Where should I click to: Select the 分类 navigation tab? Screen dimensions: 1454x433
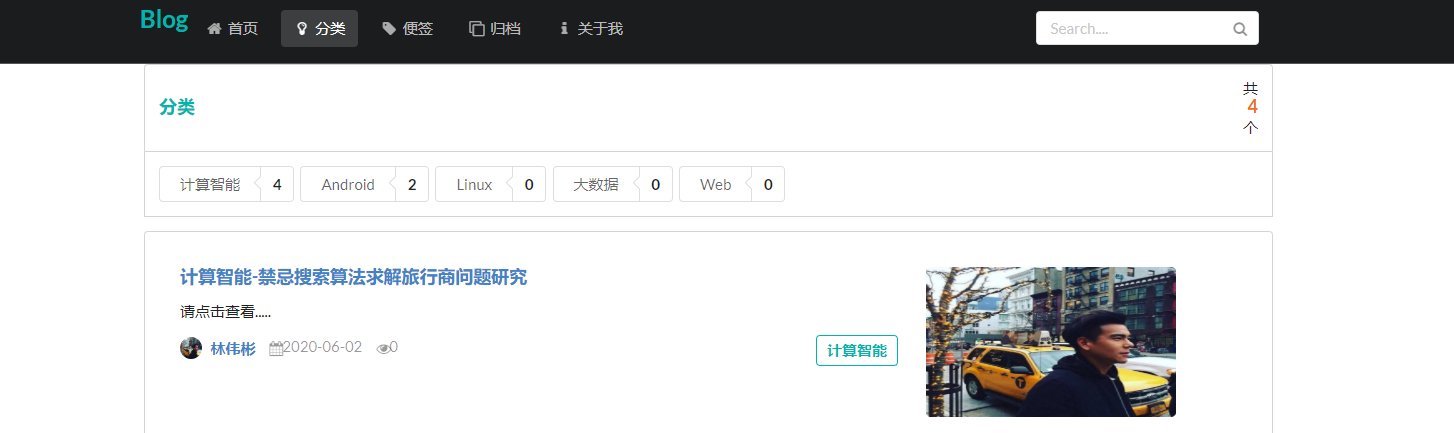319,29
